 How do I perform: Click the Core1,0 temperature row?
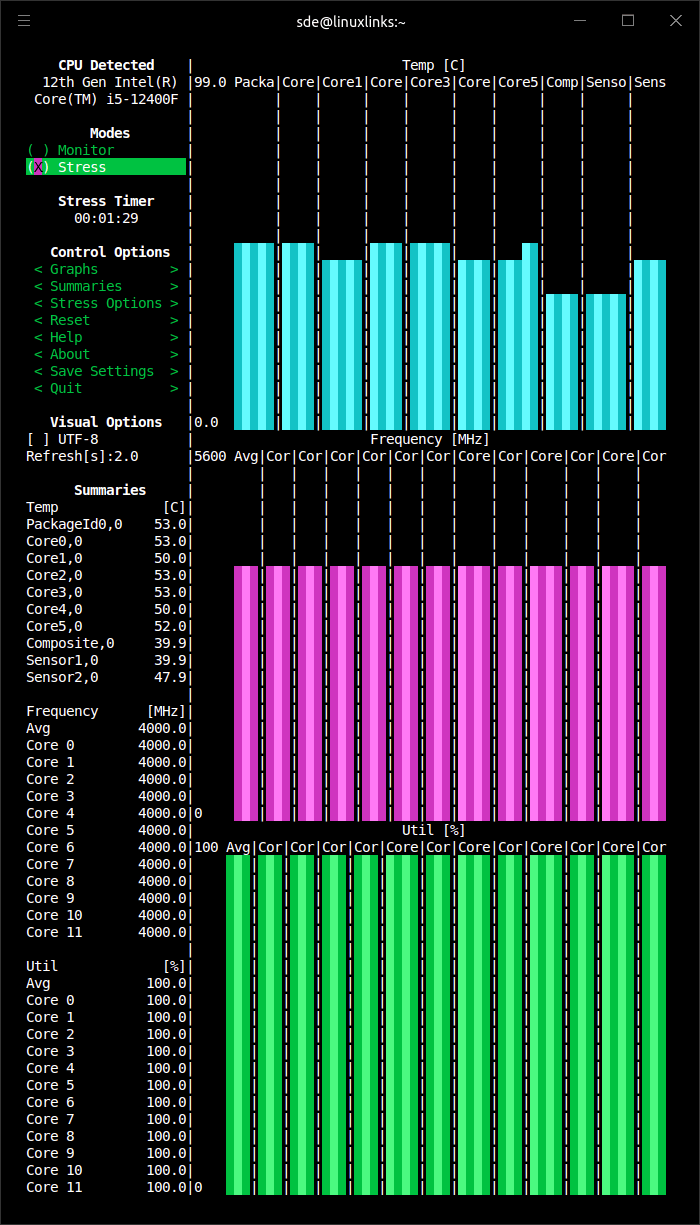click(x=106, y=558)
